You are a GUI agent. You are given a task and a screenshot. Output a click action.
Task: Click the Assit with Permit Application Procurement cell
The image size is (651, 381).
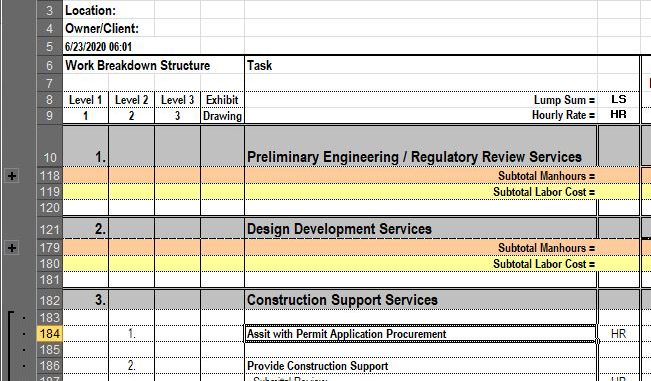point(421,334)
